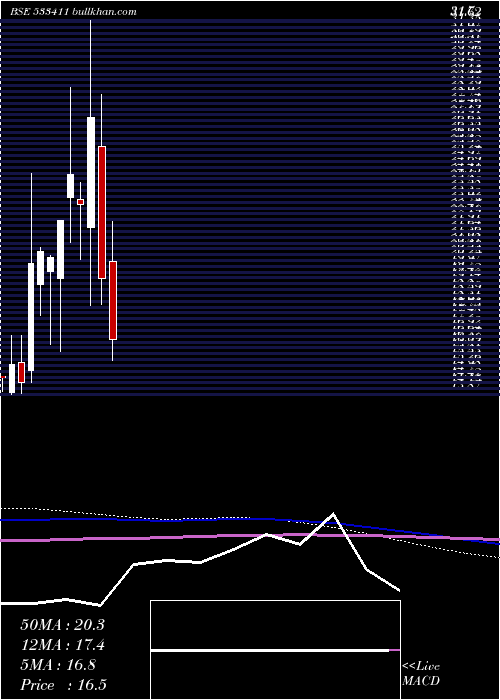Click the 'Price : 16.5' reading
The image size is (500, 700).
(63, 685)
